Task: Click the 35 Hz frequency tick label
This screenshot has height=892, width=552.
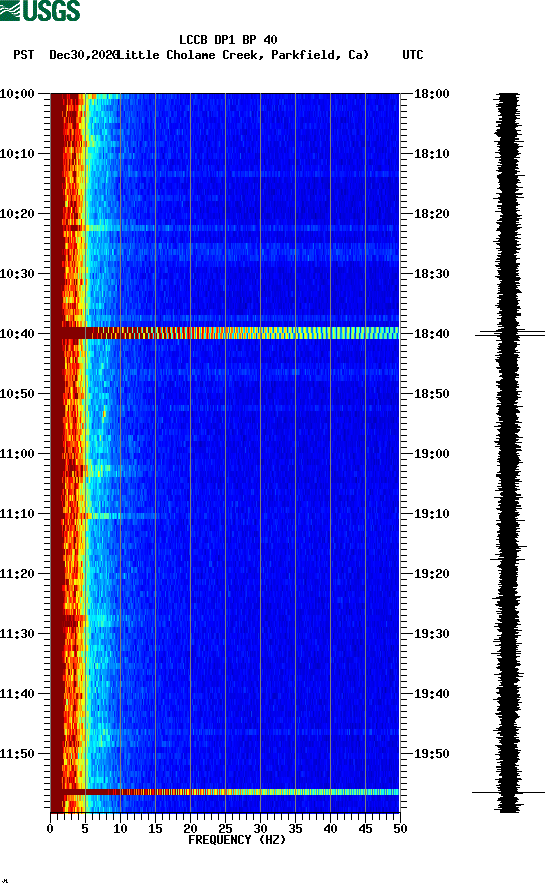Action: coord(295,829)
